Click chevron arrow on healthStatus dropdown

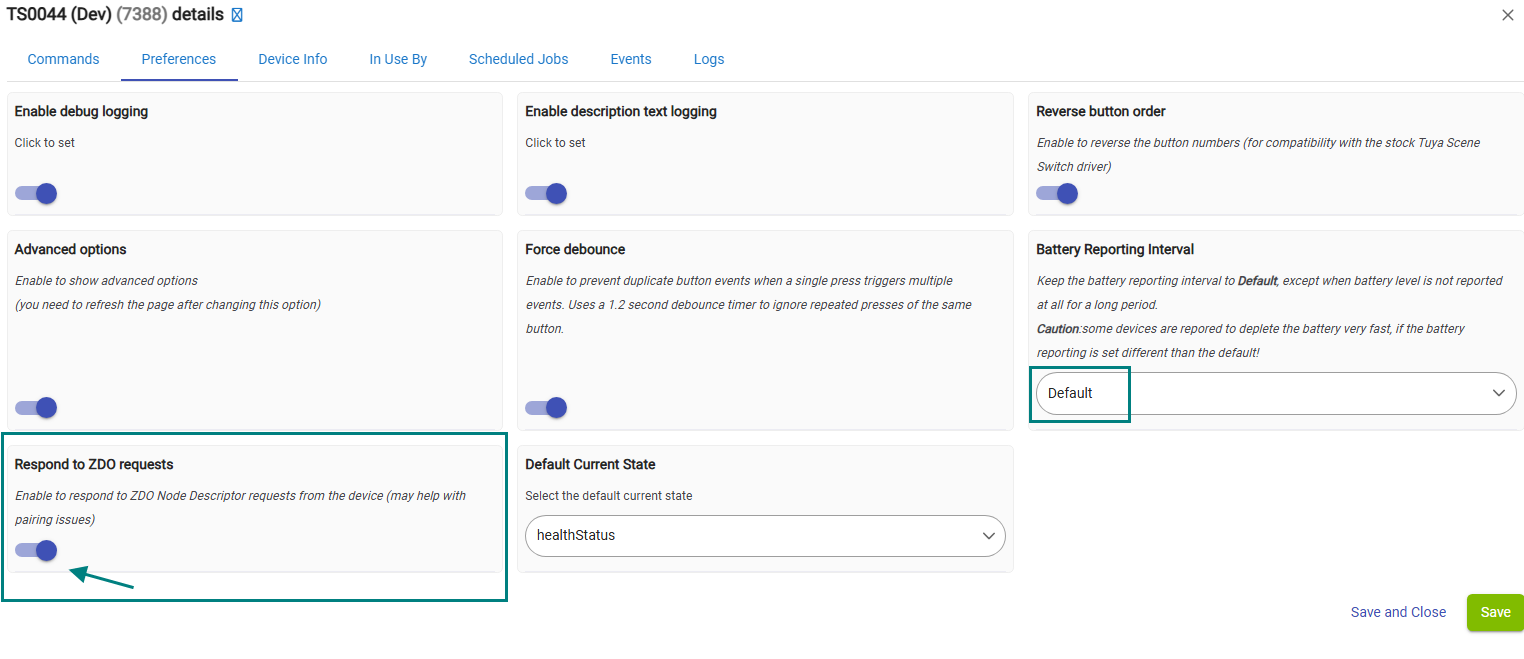[988, 536]
